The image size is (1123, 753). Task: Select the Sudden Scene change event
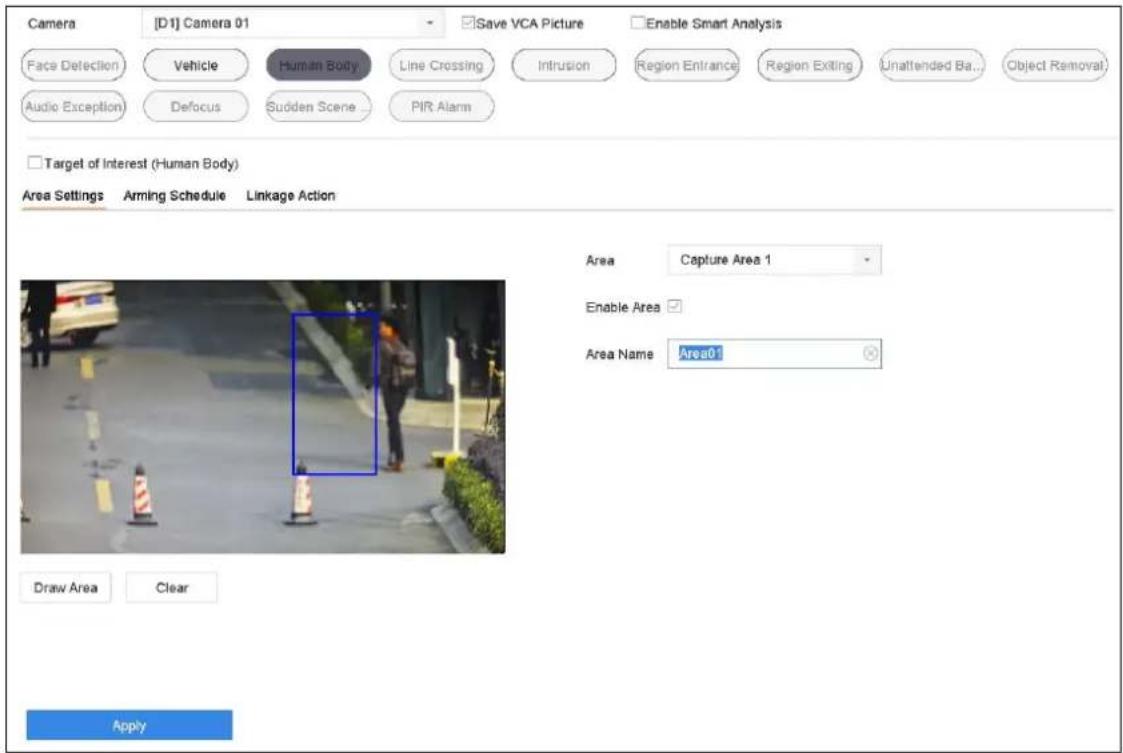click(x=318, y=107)
